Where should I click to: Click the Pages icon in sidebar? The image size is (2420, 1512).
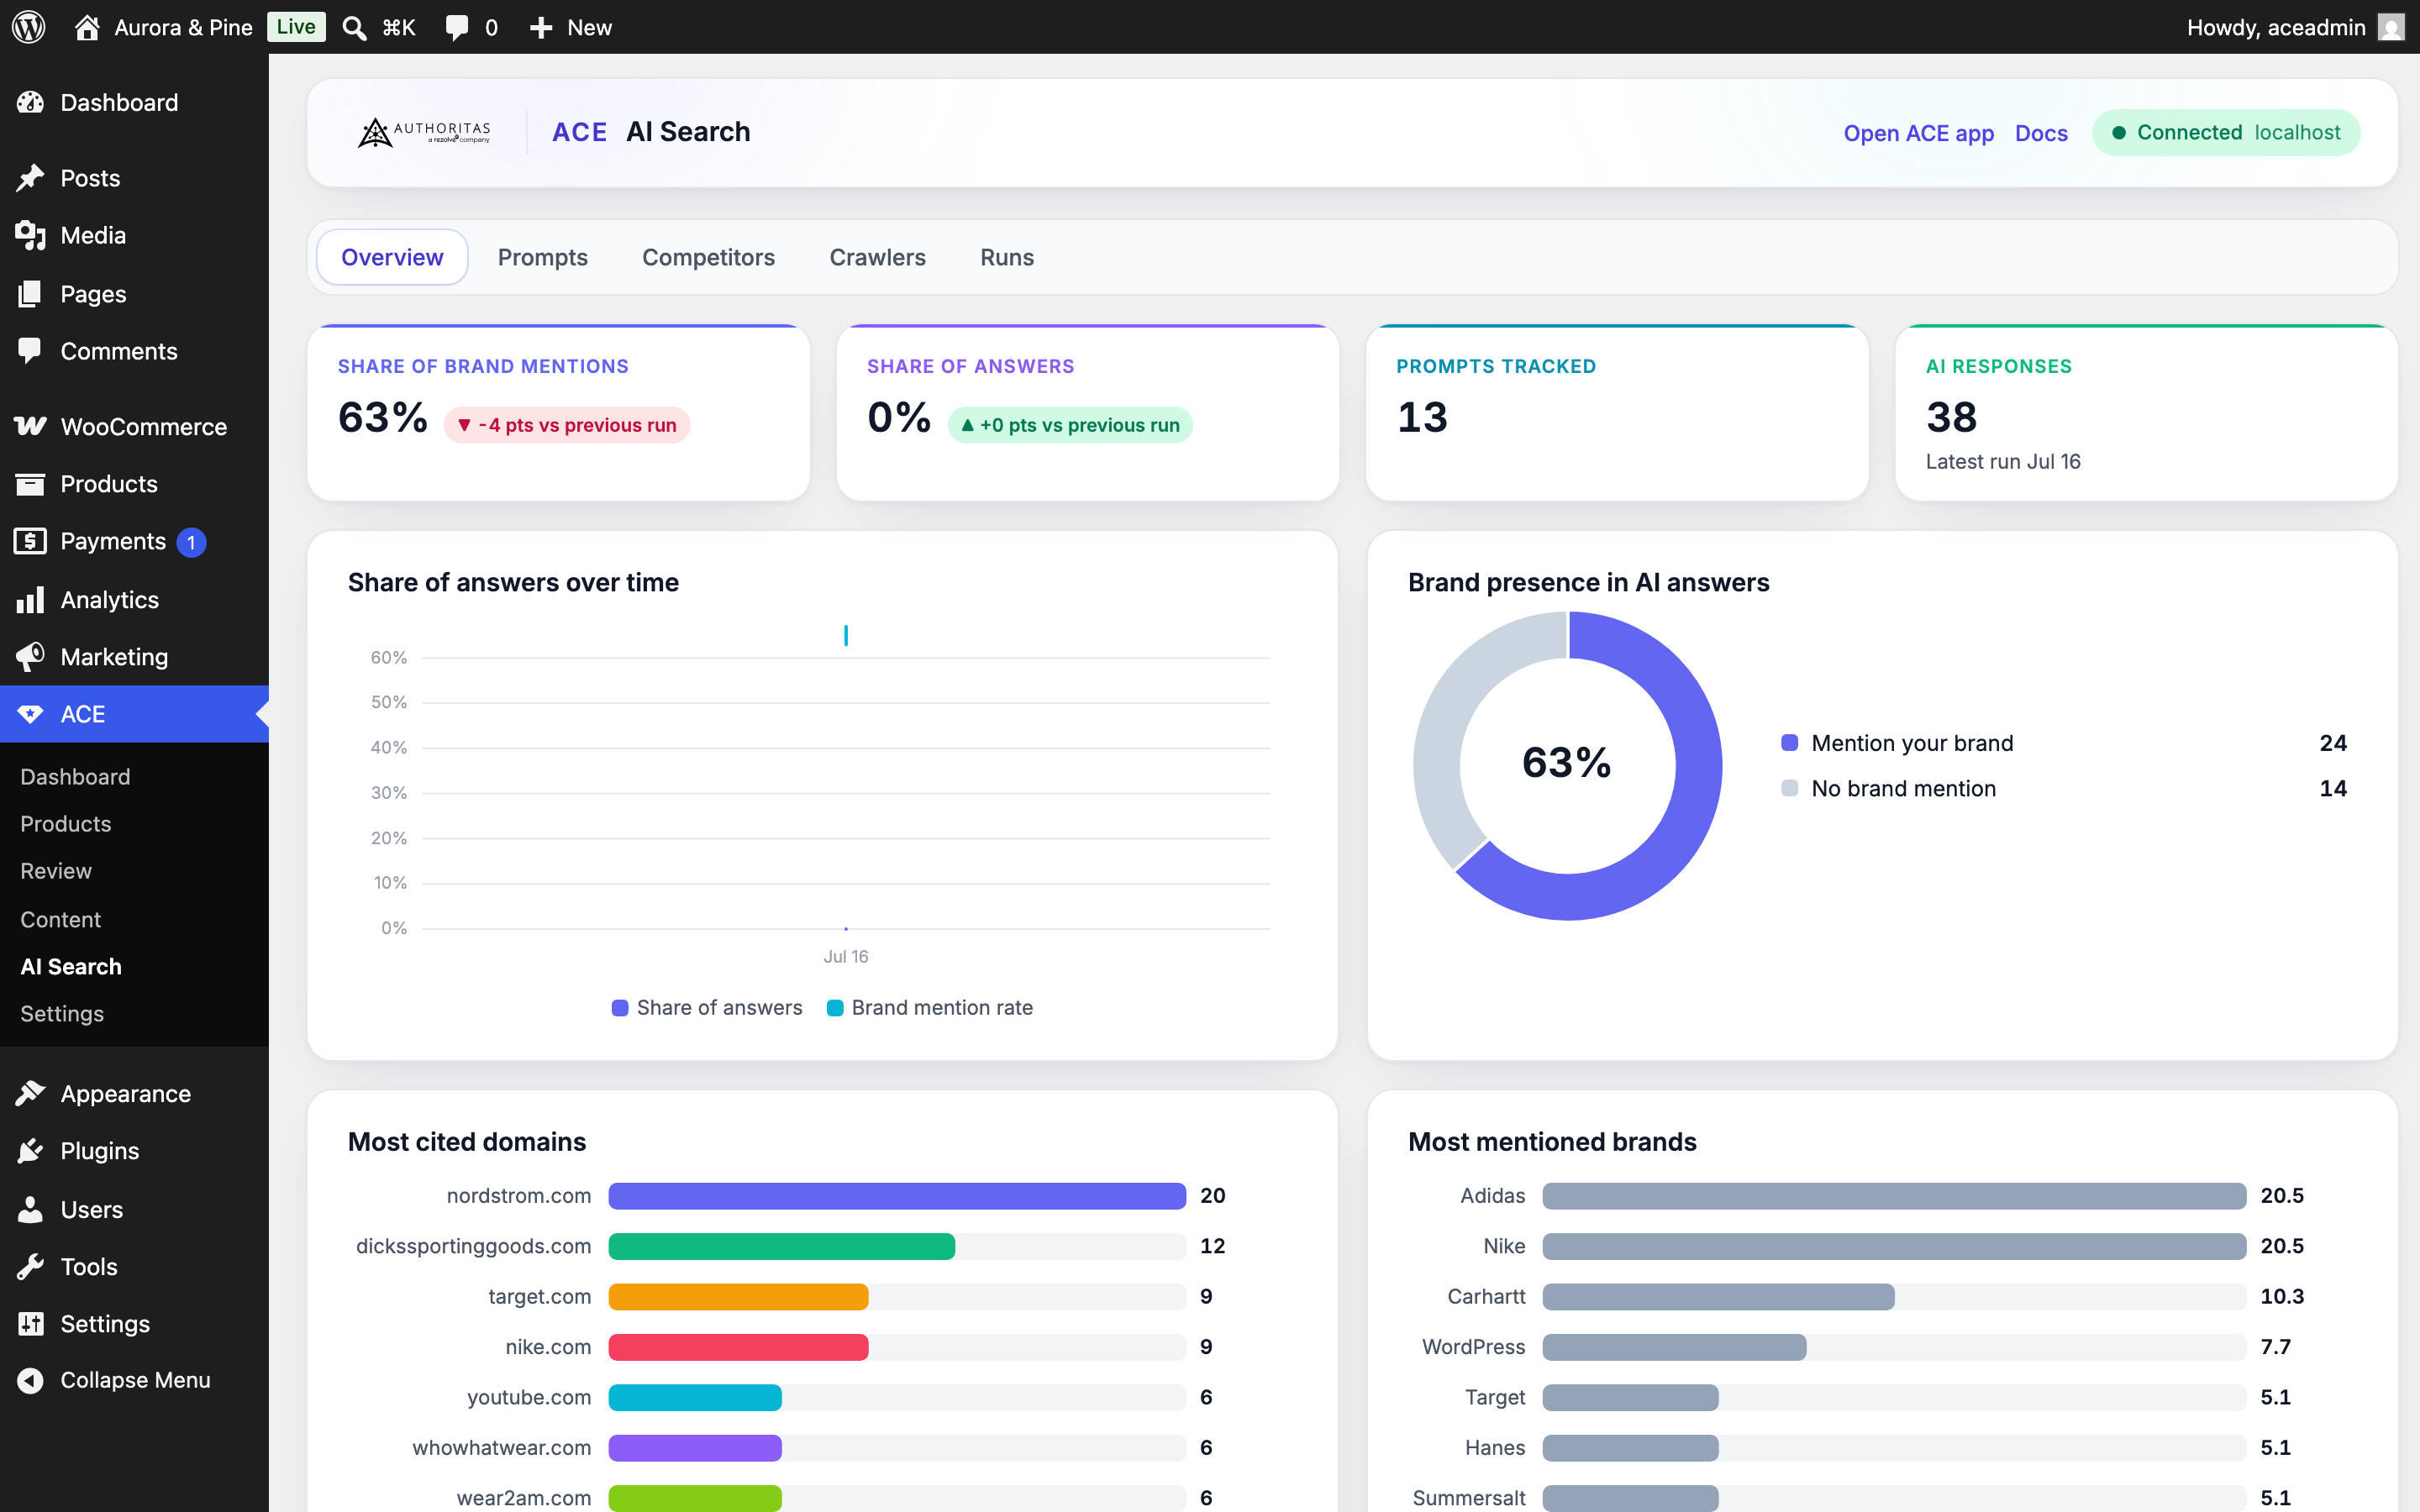click(x=30, y=293)
